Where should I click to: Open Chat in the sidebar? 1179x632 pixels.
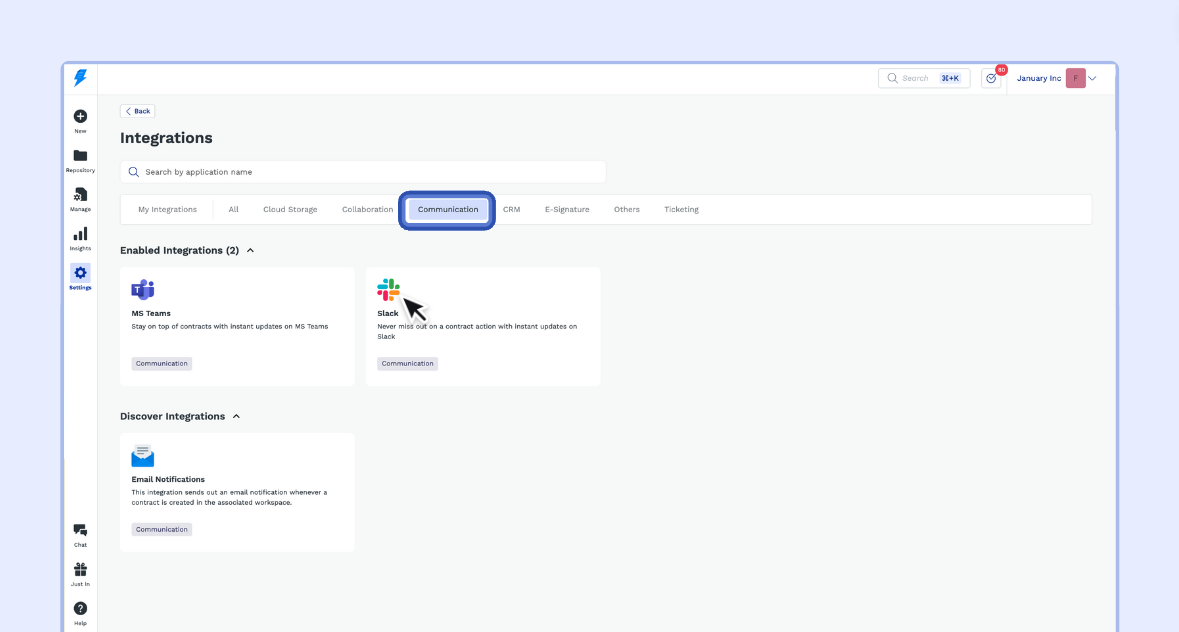pos(80,535)
